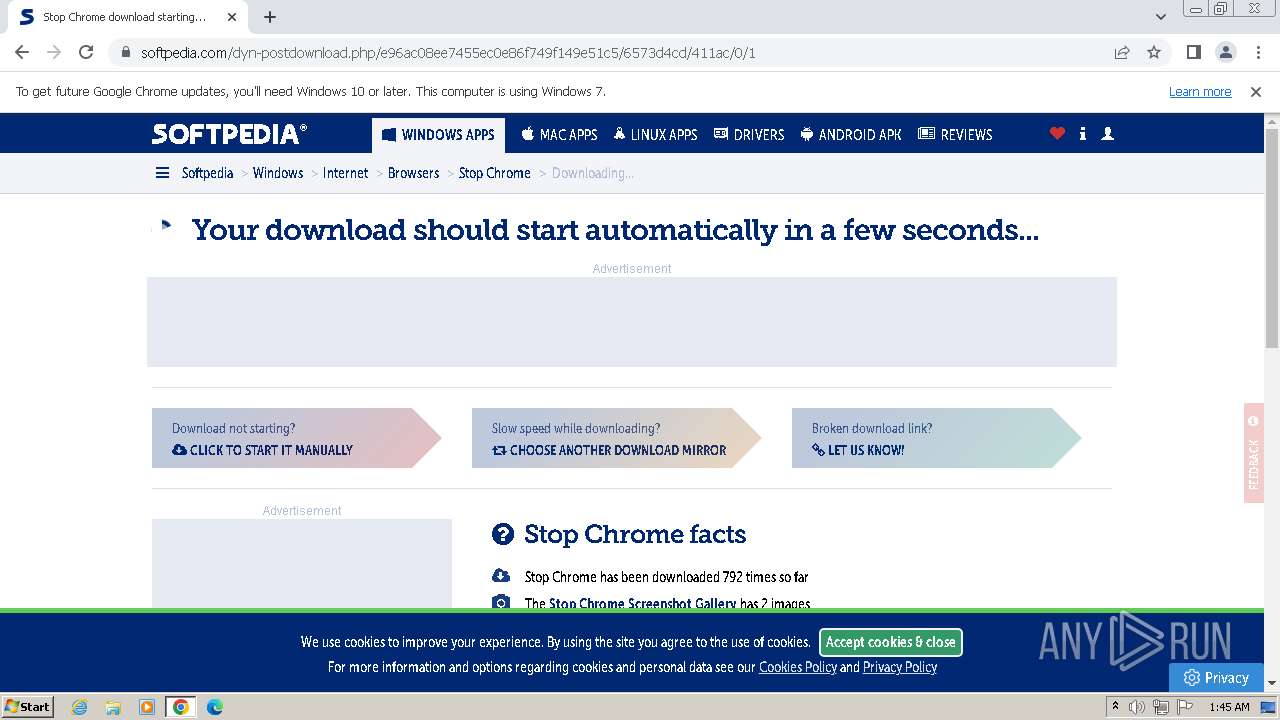Switch to Mac Apps section

559,134
